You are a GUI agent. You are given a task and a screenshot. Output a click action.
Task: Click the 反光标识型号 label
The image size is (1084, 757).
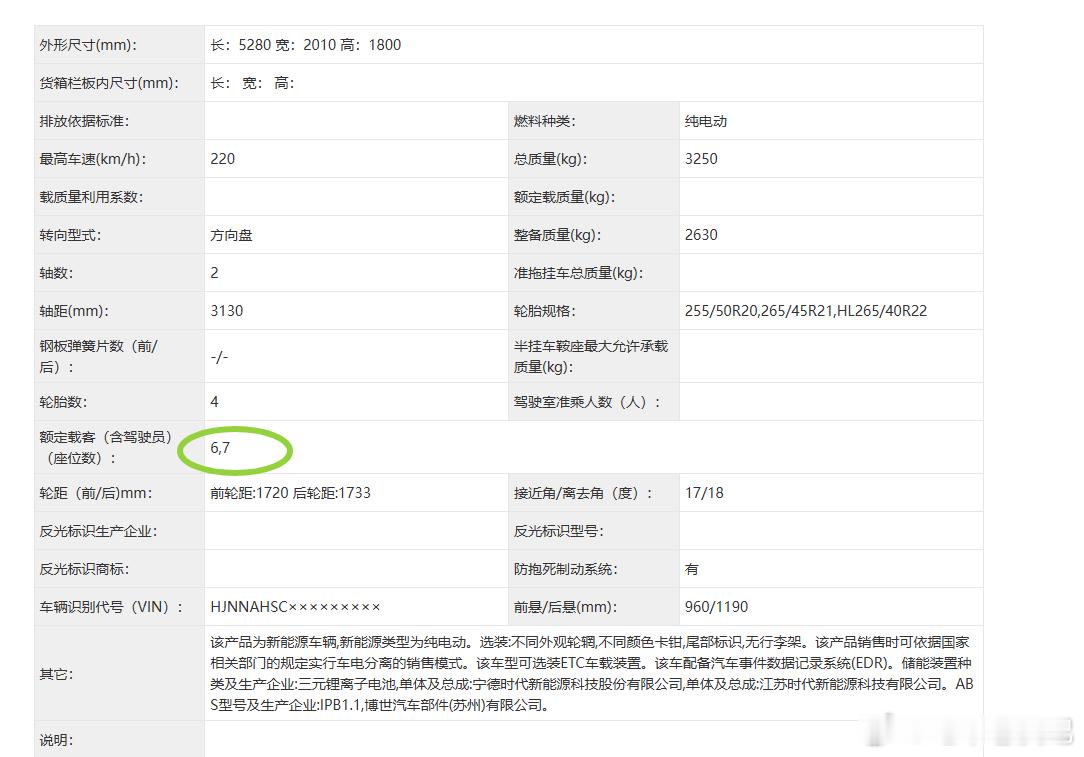coord(559,531)
